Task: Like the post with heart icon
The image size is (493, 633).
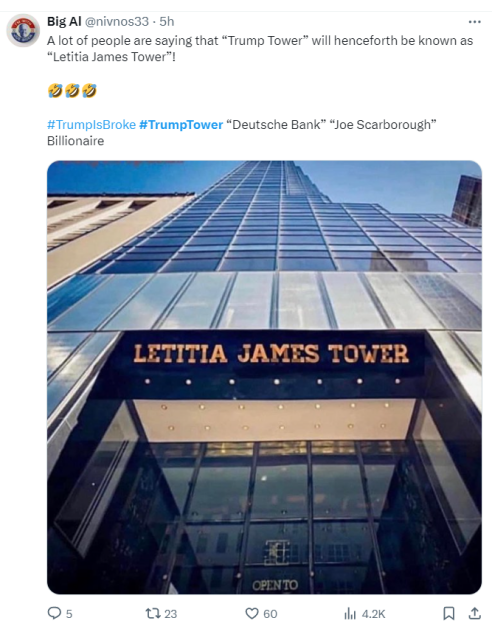Action: [x=252, y=614]
